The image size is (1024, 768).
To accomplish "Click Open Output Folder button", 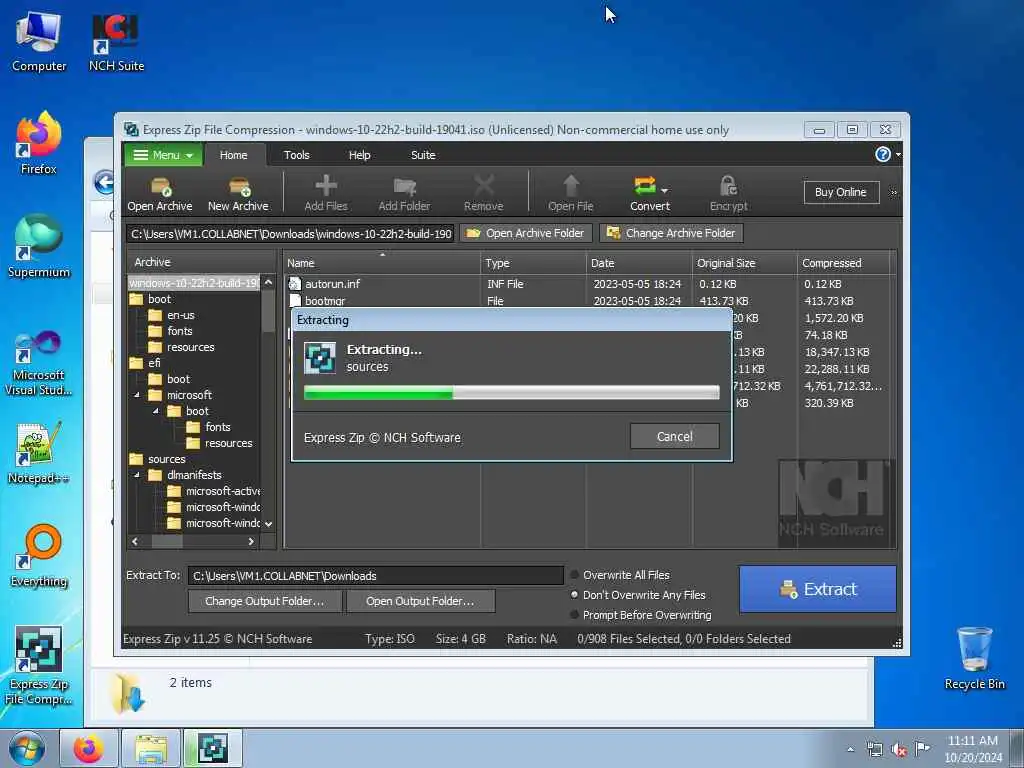I will [x=420, y=601].
